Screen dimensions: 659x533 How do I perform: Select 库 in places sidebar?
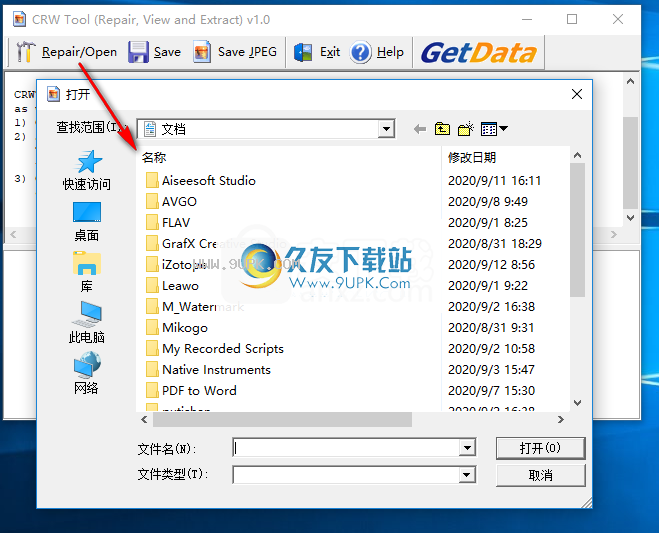pos(87,272)
